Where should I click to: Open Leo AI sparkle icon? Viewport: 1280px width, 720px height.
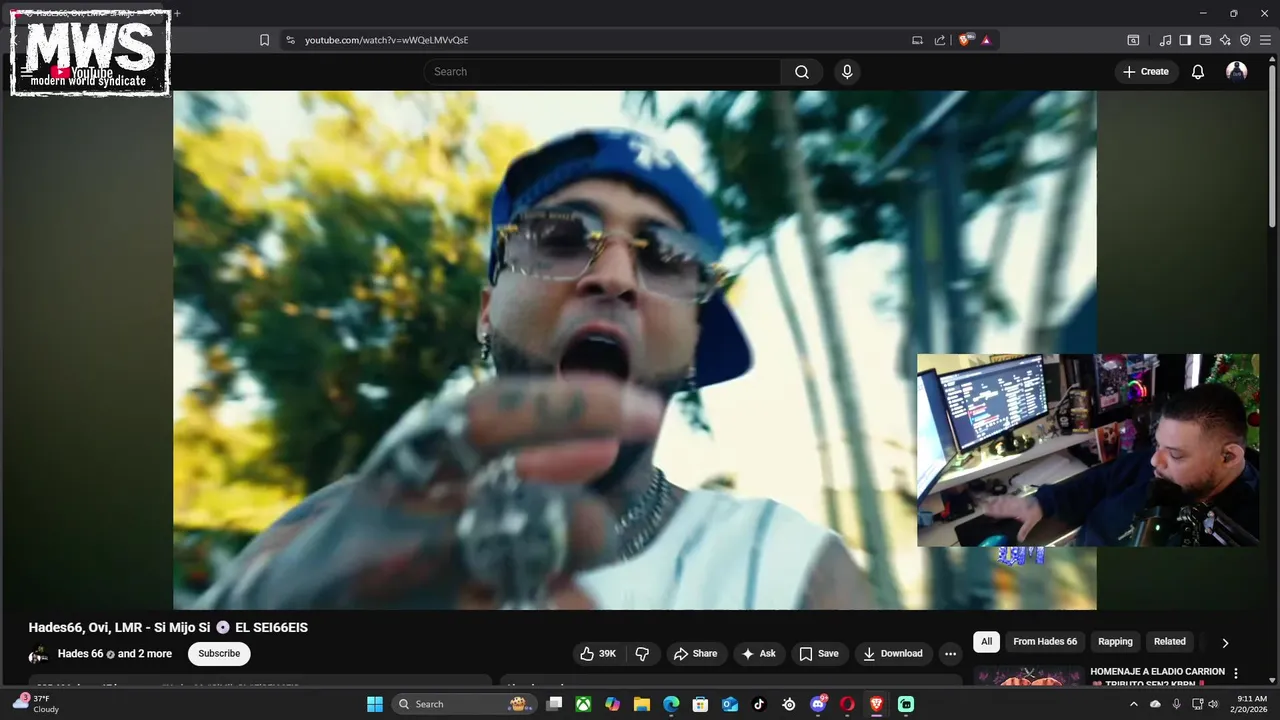click(1225, 40)
